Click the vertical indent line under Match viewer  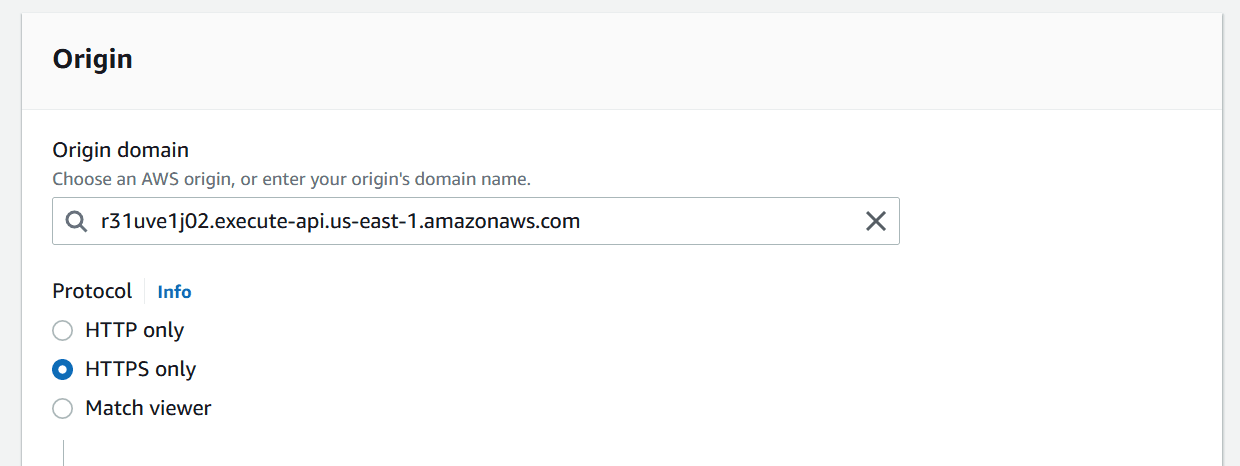click(x=63, y=452)
